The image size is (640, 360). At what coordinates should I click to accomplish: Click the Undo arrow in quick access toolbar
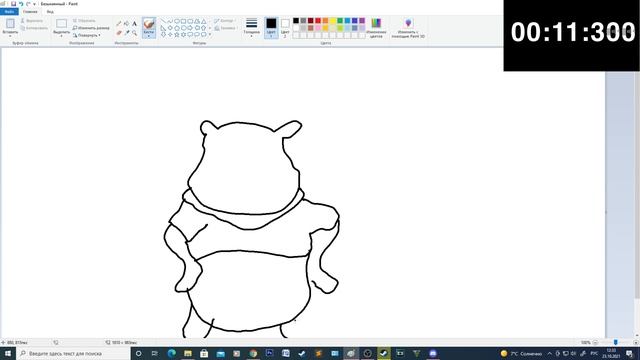(x=21, y=4)
